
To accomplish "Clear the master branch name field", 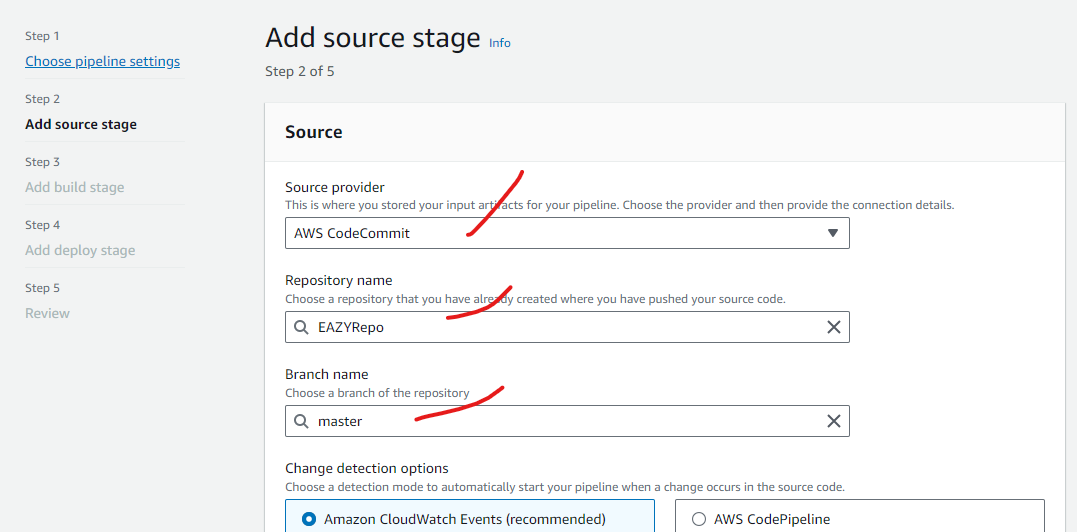I will (833, 421).
